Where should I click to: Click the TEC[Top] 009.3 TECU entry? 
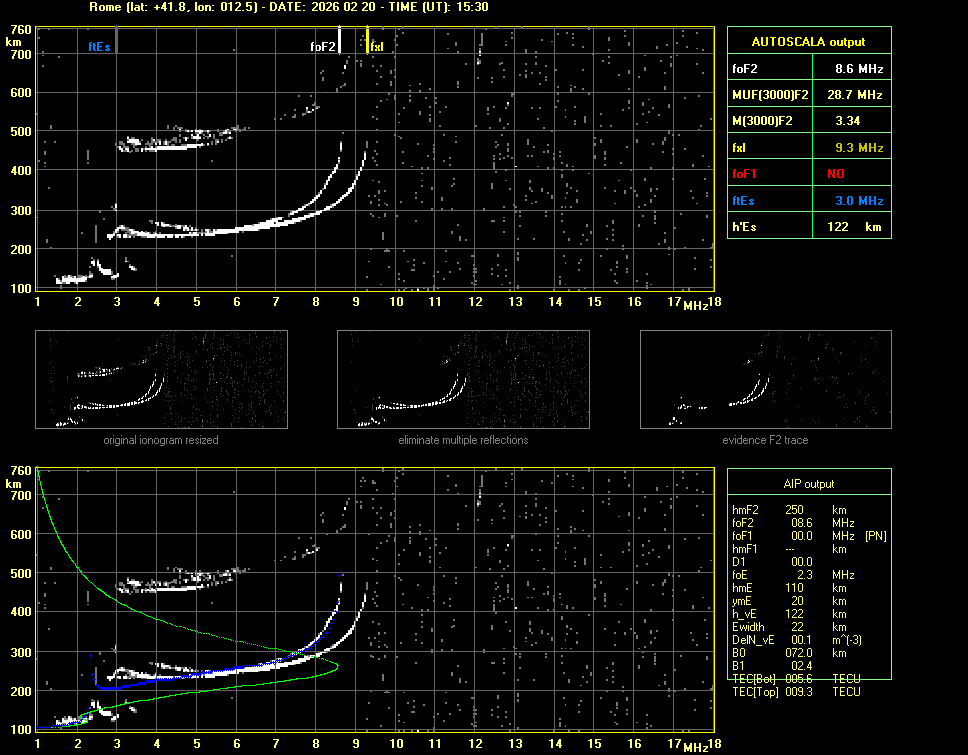(x=796, y=692)
